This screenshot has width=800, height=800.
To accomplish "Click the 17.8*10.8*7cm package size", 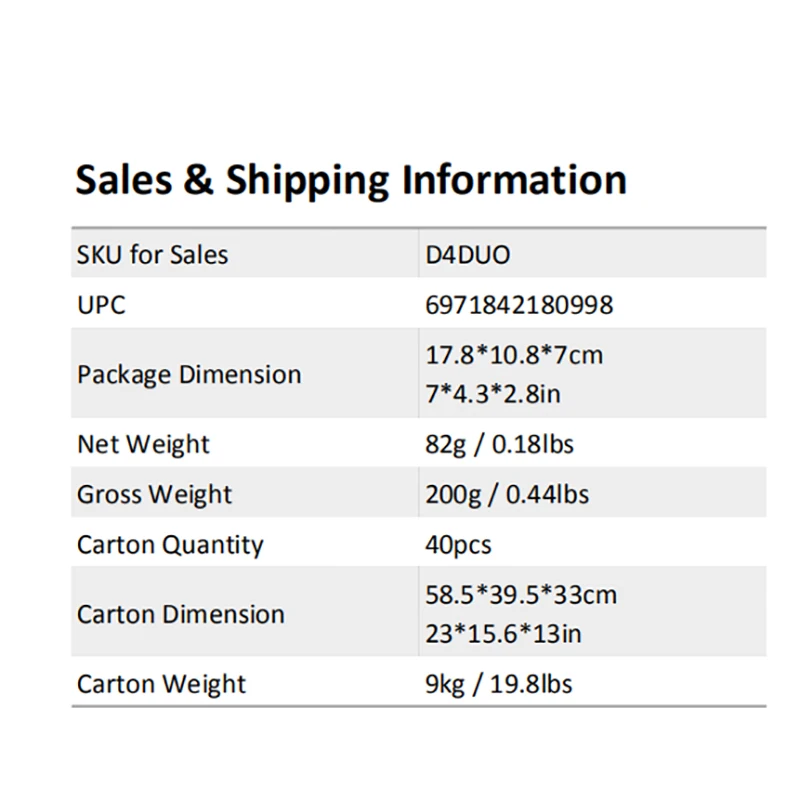I will [x=514, y=356].
